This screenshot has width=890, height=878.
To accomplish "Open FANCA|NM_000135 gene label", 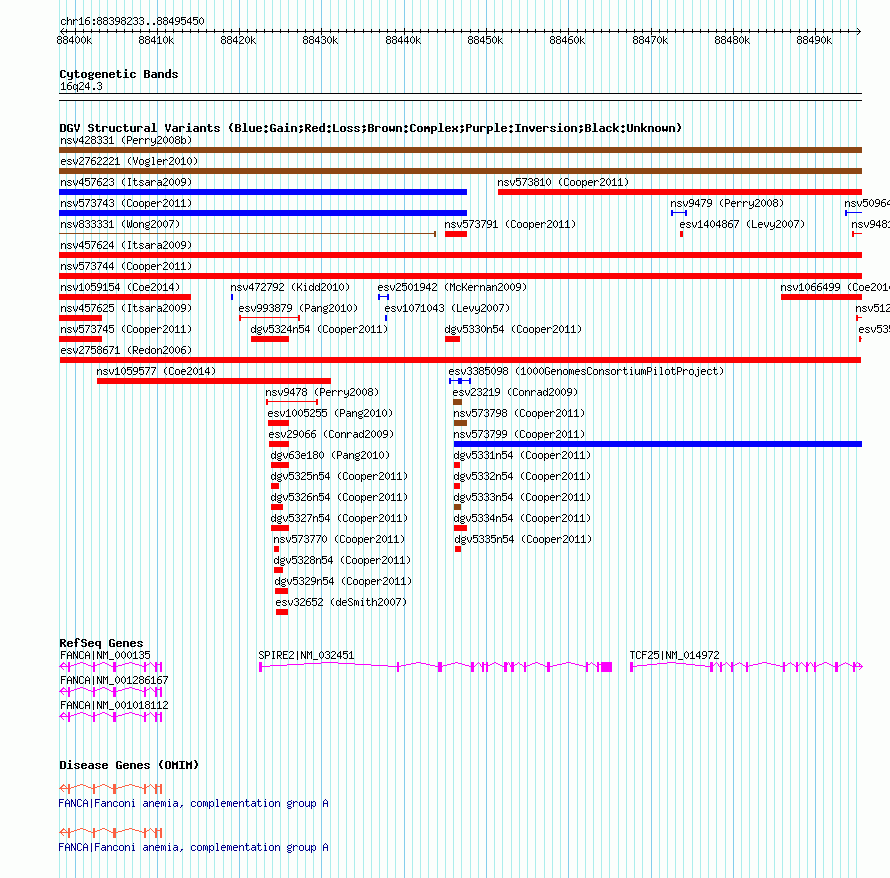I will pos(105,655).
